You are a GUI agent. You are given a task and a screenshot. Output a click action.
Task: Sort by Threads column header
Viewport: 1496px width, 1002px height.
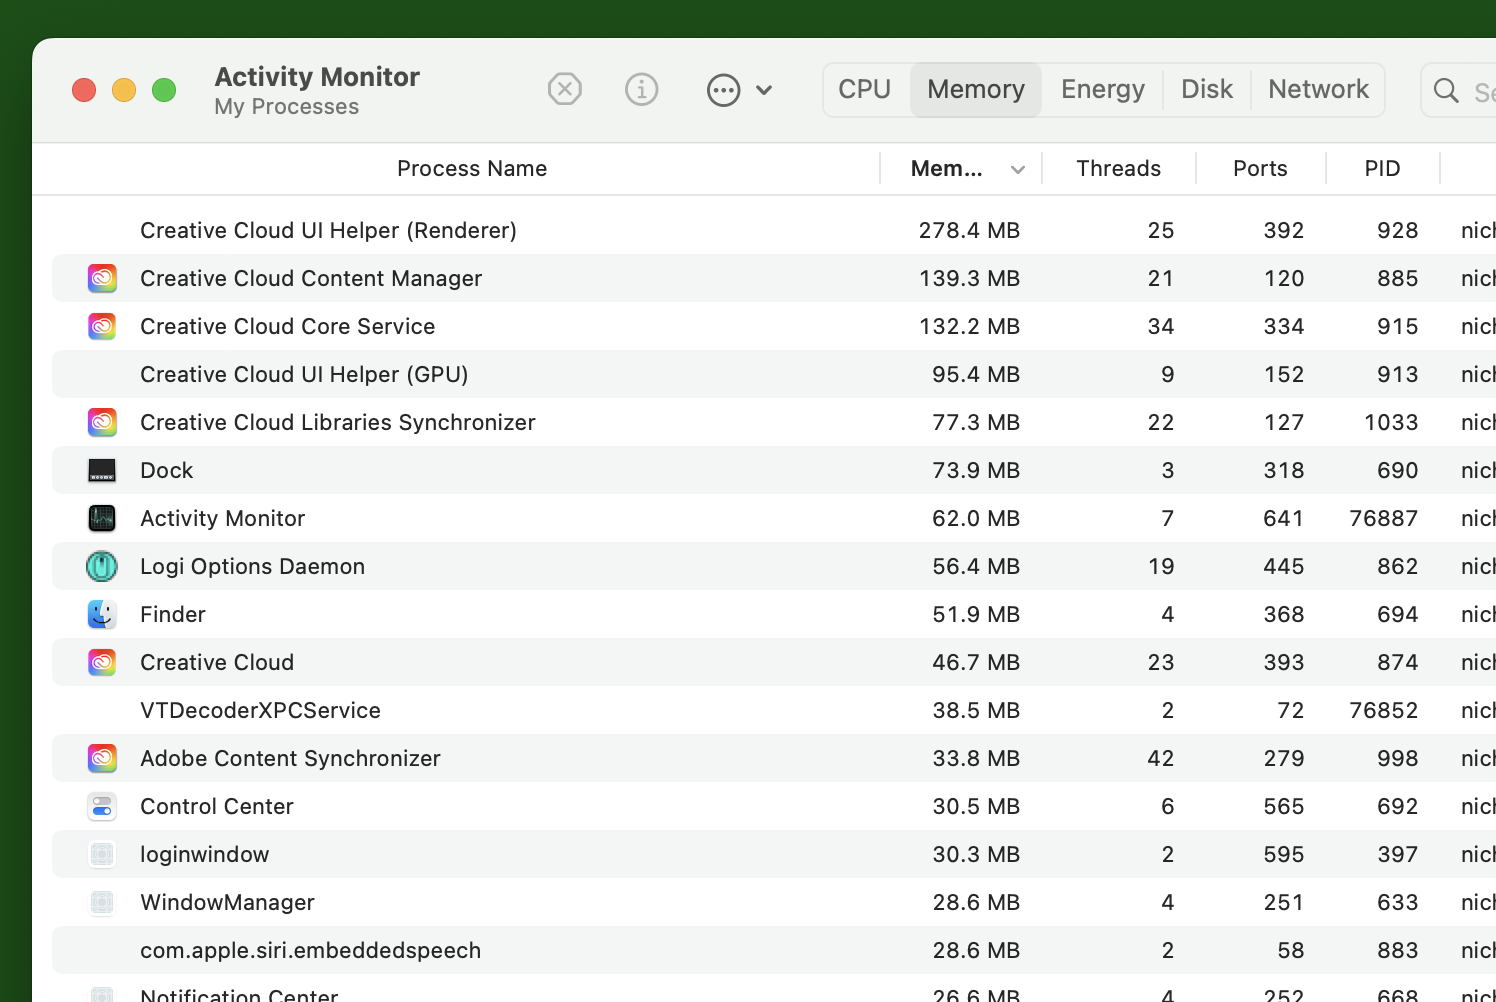(1118, 168)
